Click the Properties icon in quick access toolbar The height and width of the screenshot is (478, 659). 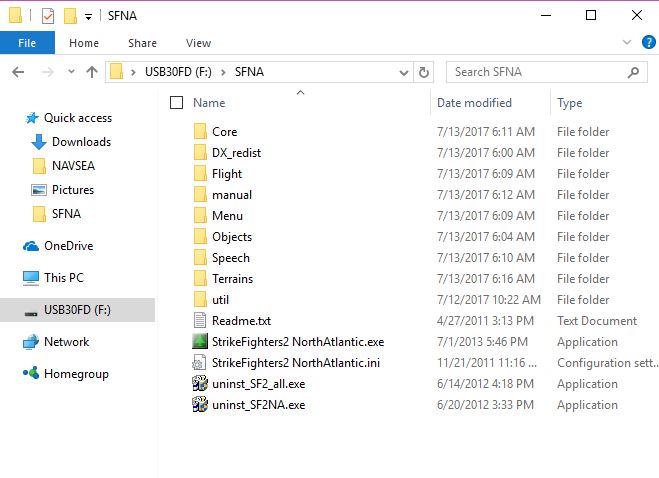pyautogui.click(x=48, y=16)
